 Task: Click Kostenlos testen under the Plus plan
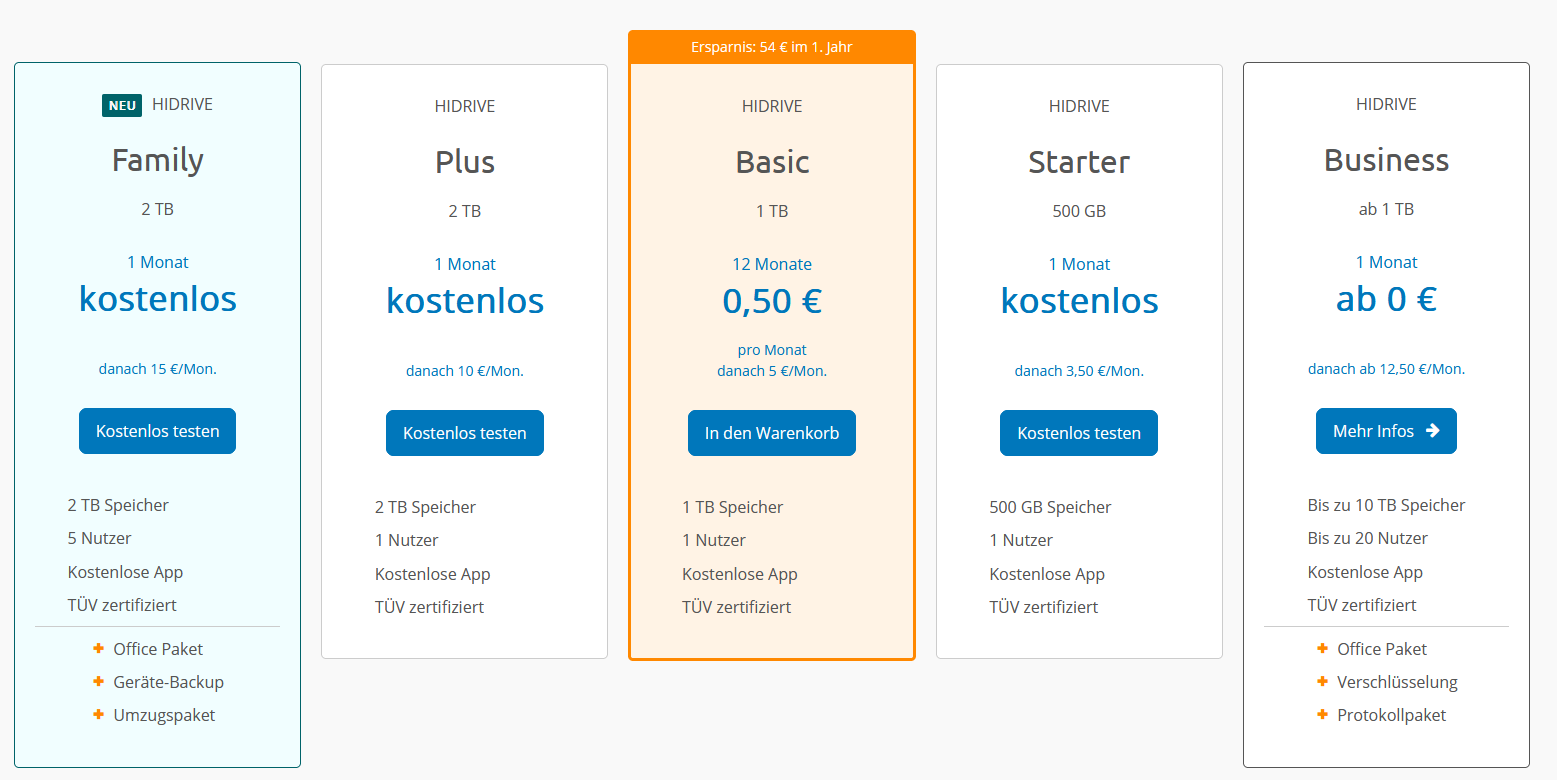465,433
